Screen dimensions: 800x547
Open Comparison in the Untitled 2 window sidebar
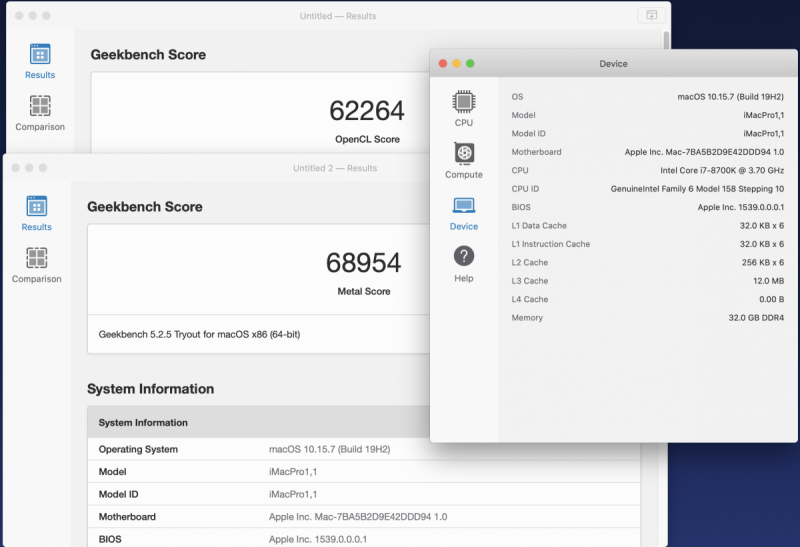(37, 266)
